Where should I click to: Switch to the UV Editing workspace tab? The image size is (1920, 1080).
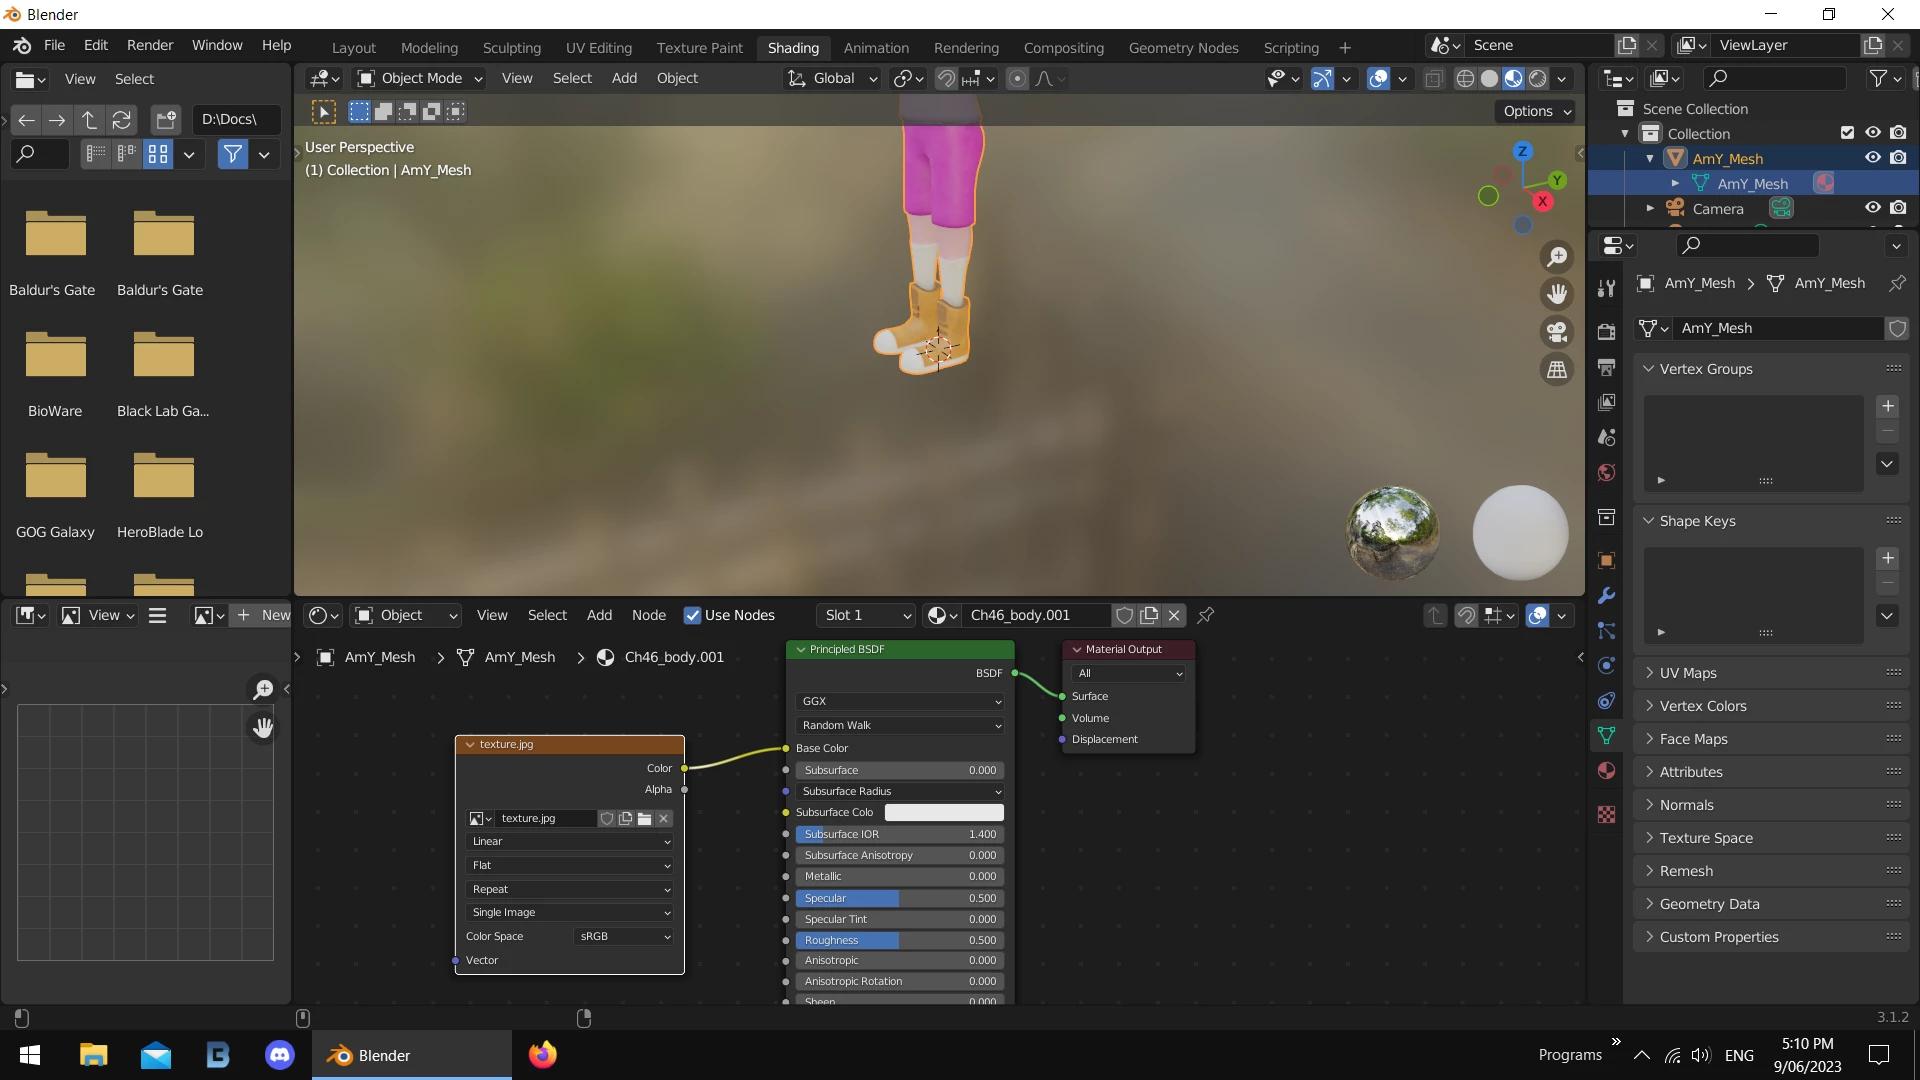click(598, 48)
